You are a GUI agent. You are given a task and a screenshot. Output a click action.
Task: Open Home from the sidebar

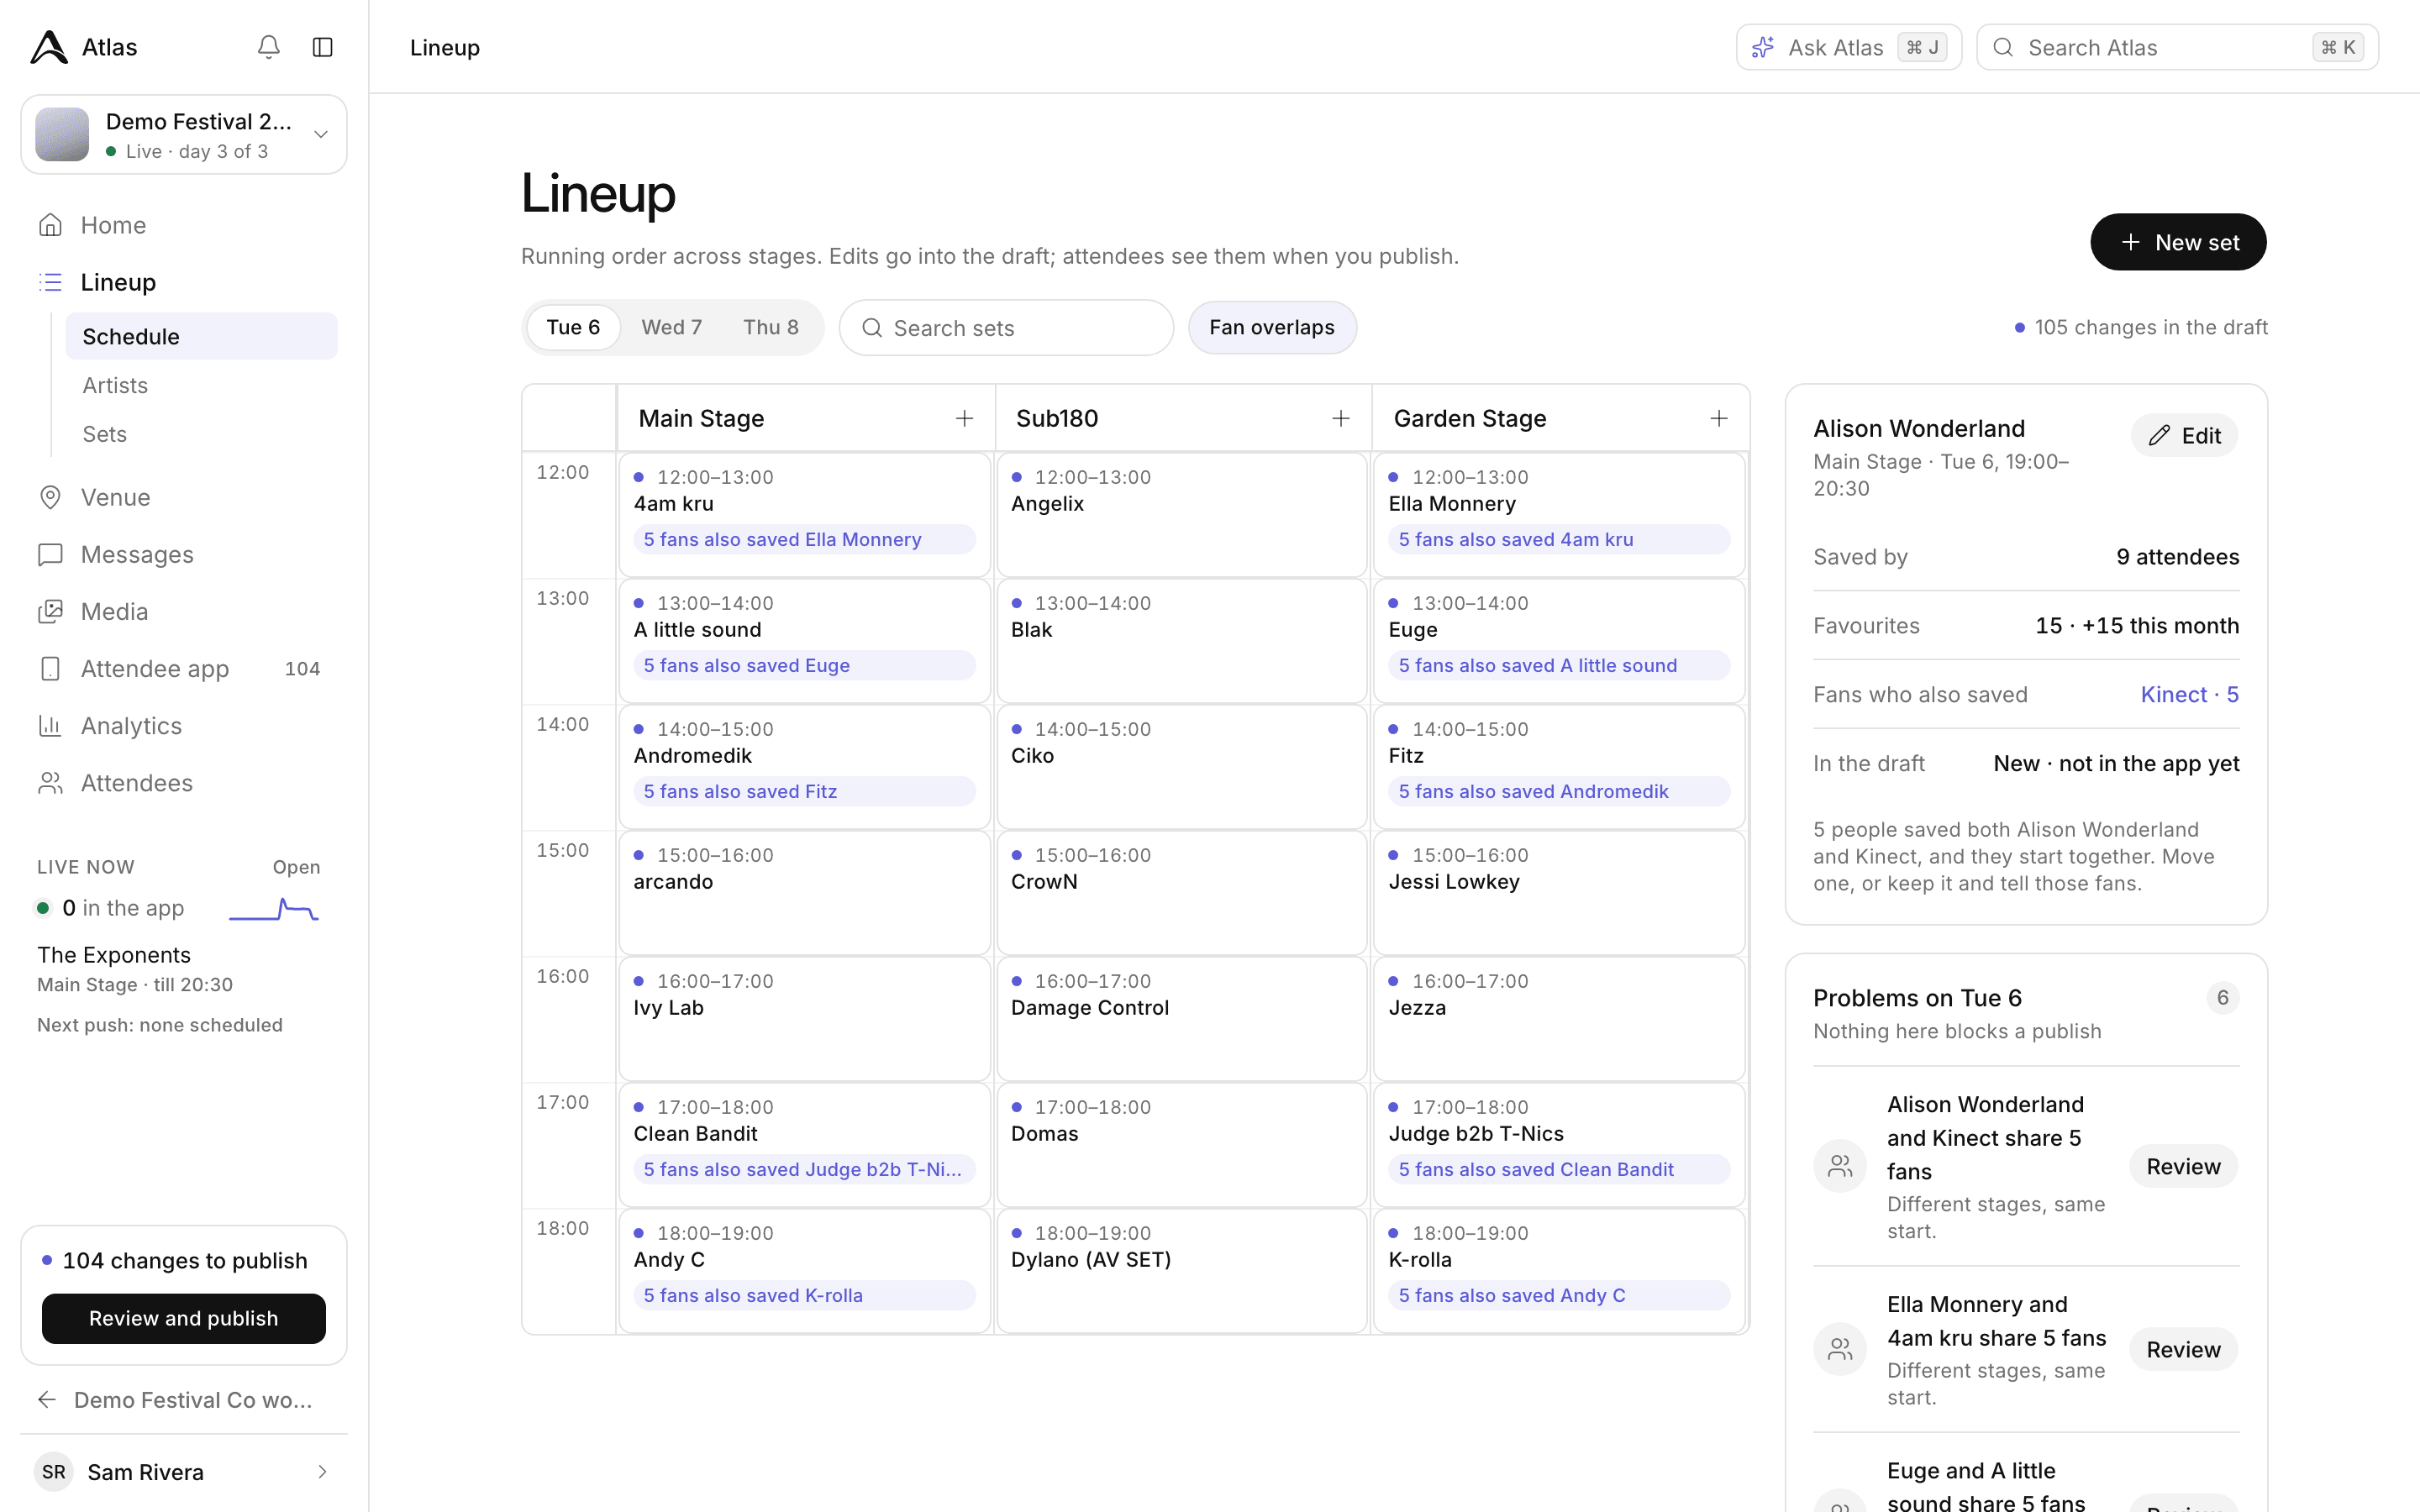point(184,225)
